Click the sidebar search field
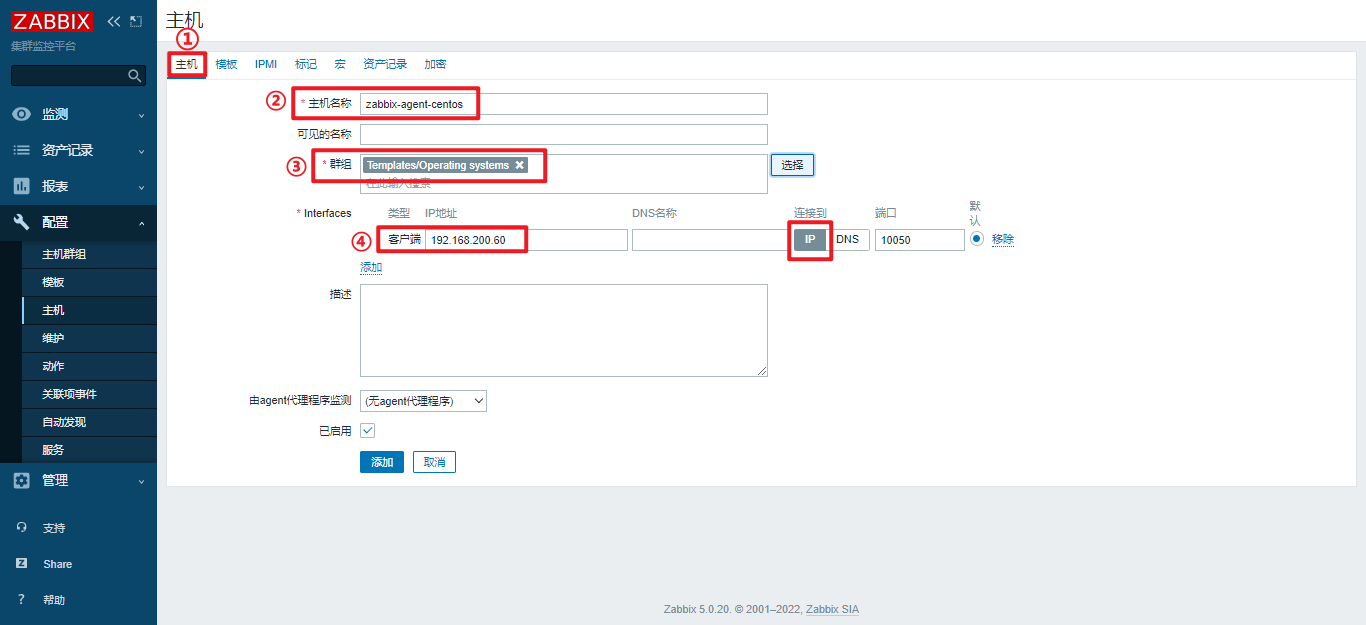 pyautogui.click(x=78, y=76)
